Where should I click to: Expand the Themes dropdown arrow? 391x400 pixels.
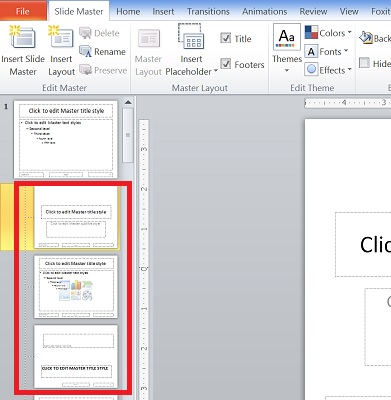point(287,71)
